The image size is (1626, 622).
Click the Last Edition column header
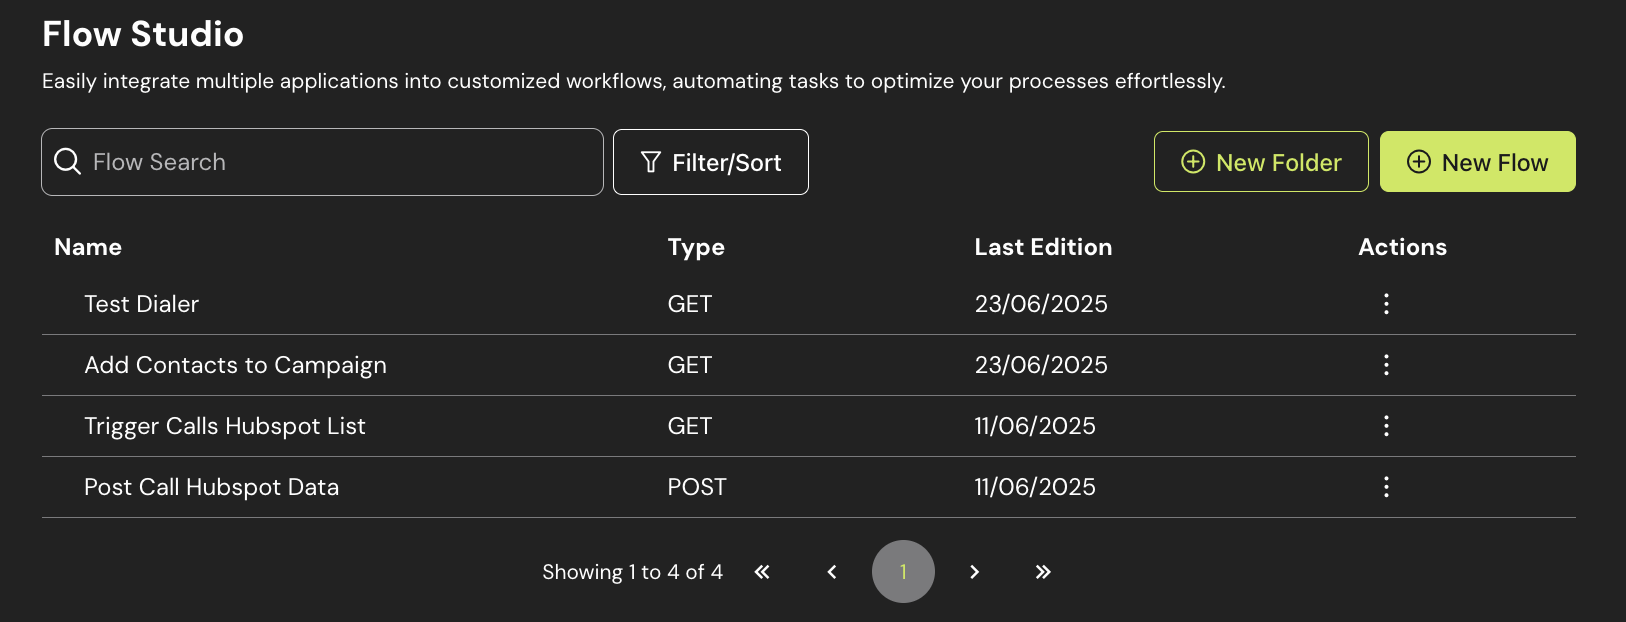click(1043, 247)
